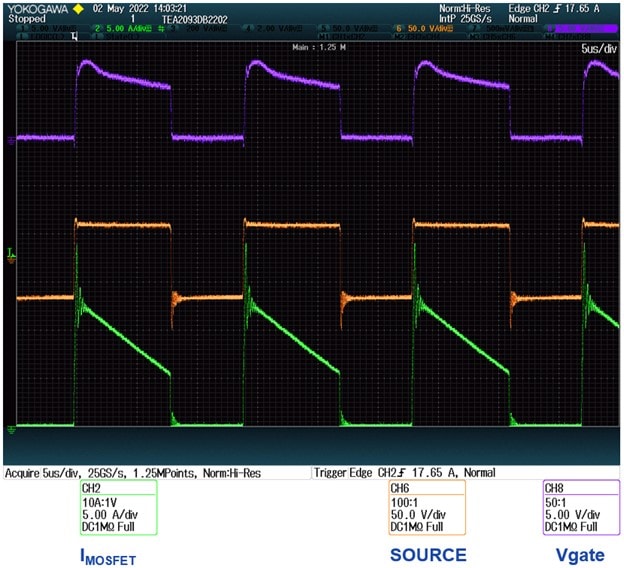Open the 5us/div timebase setting
624x568 pixels.
point(599,49)
